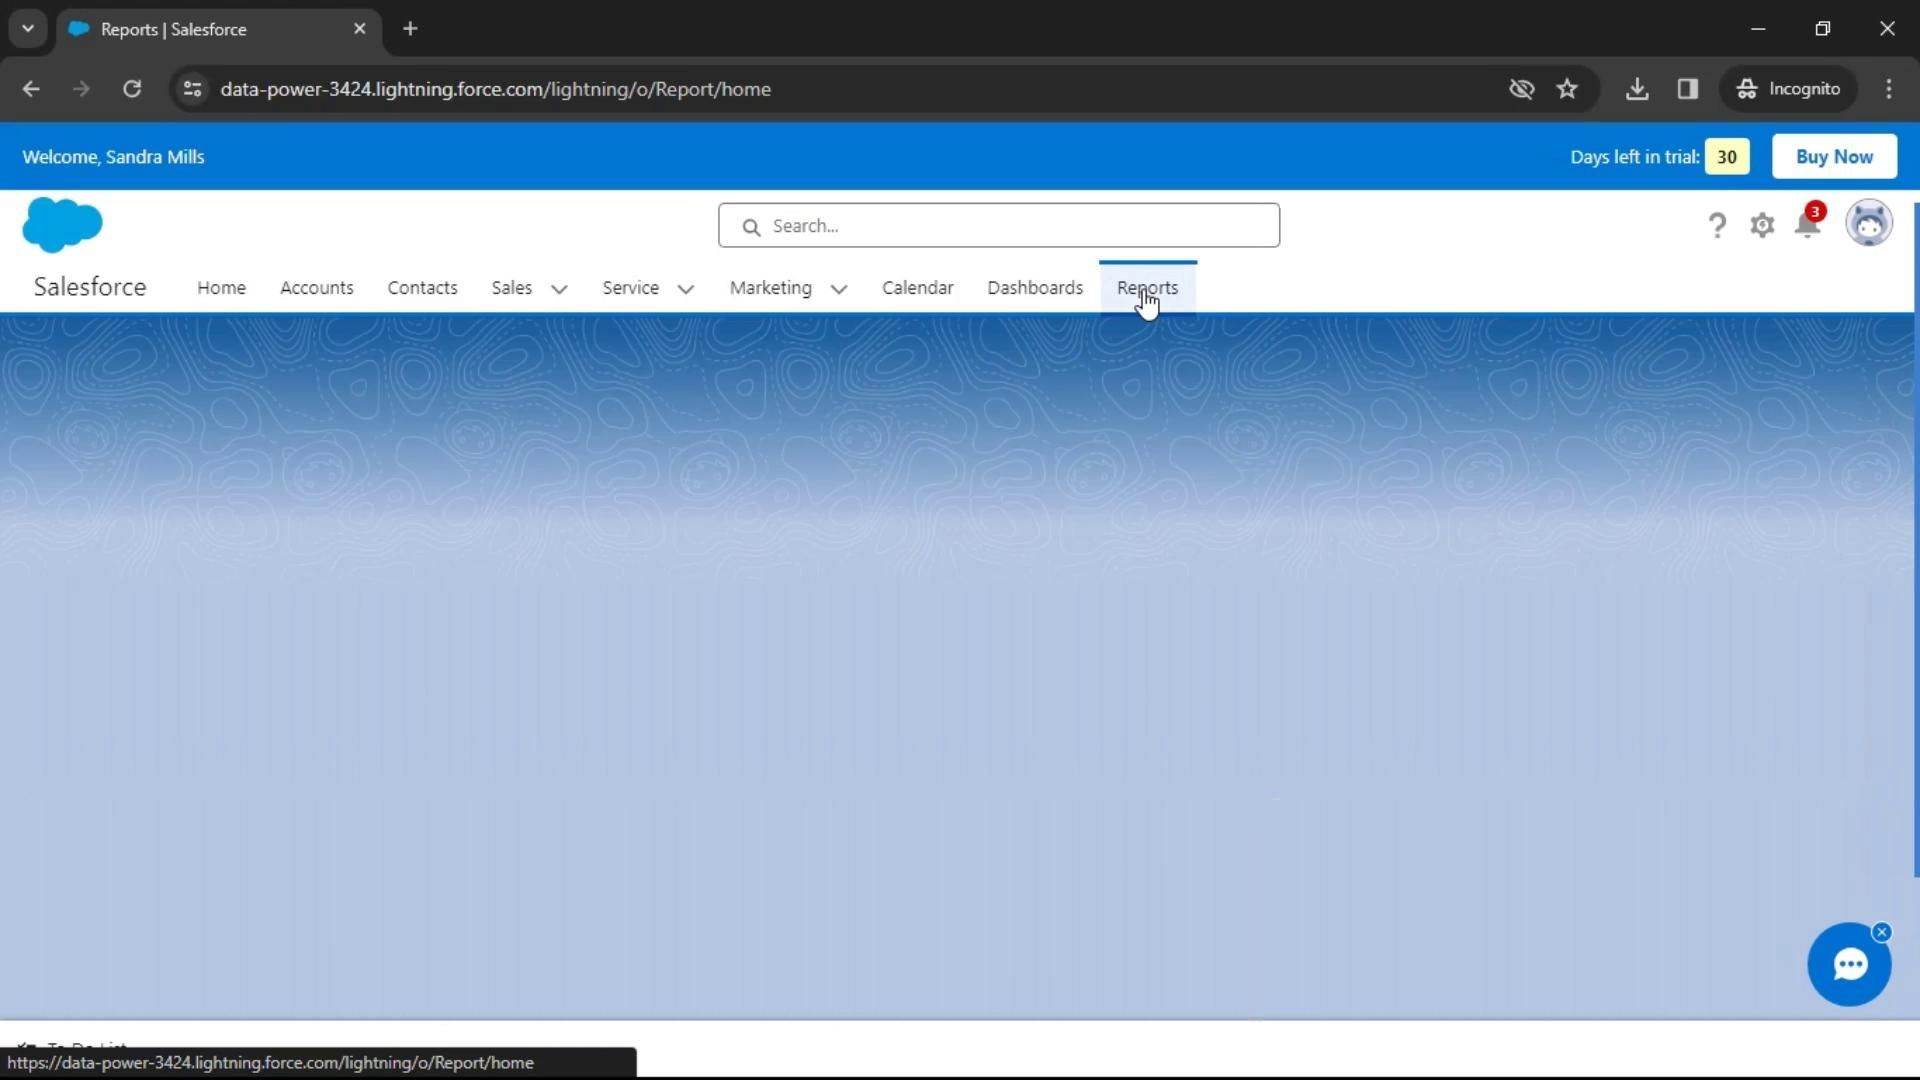Switch to the Dashboards tab

click(1035, 288)
